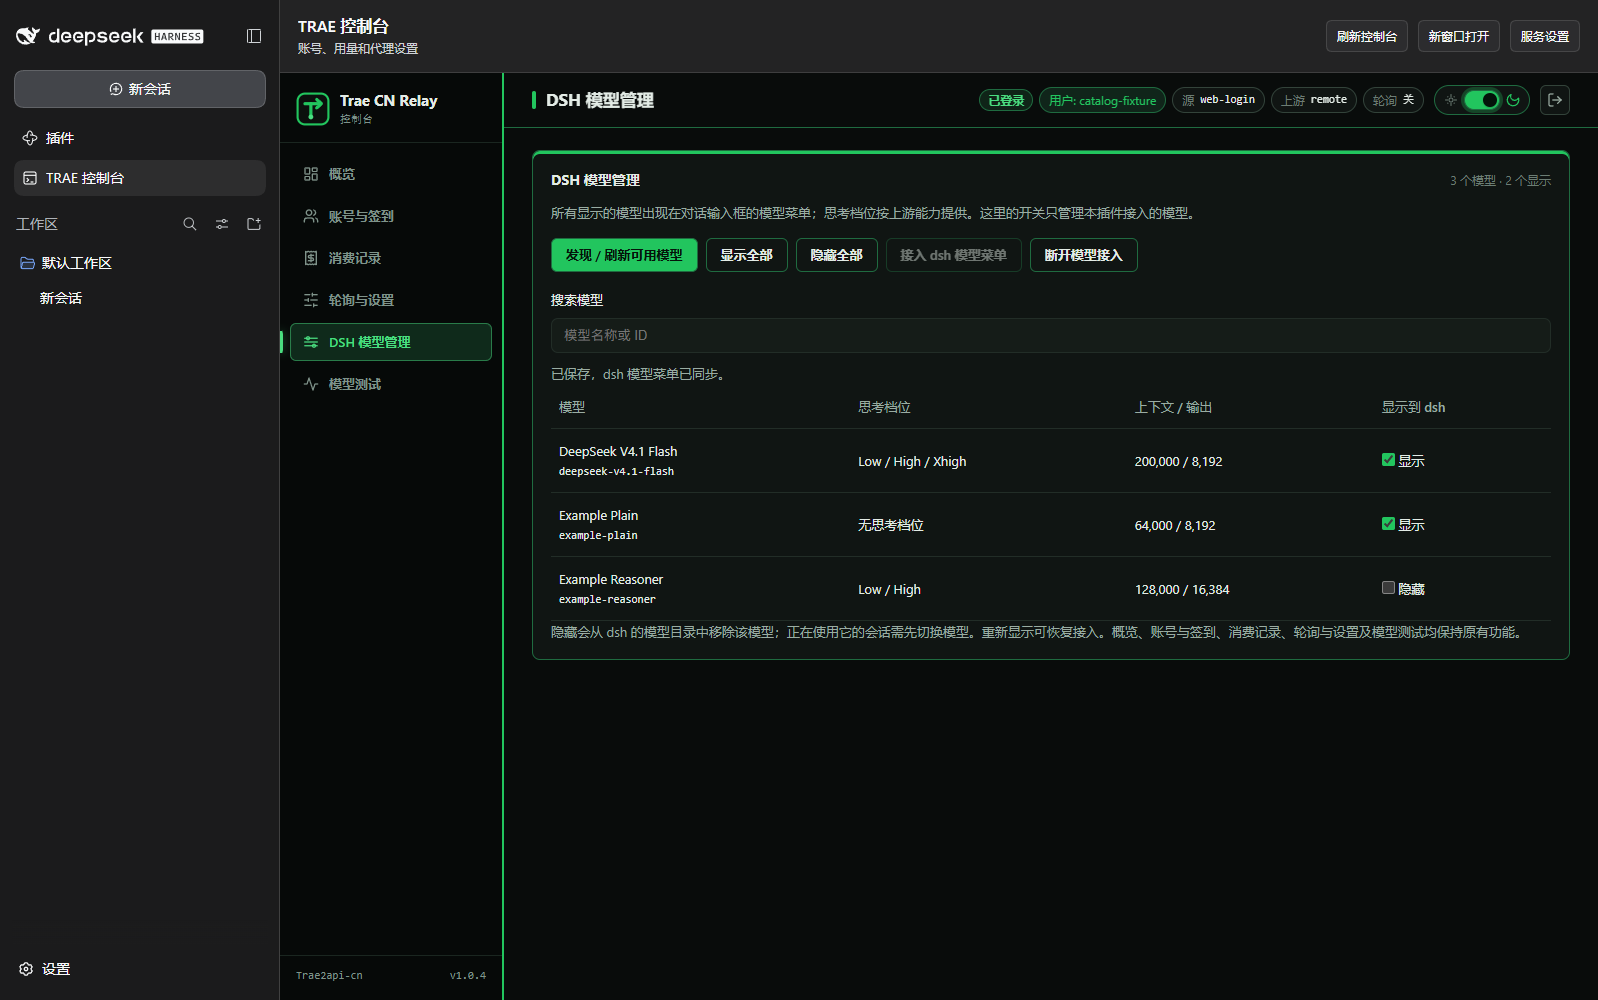Click 断开模型接入 disconnect button

point(1084,255)
